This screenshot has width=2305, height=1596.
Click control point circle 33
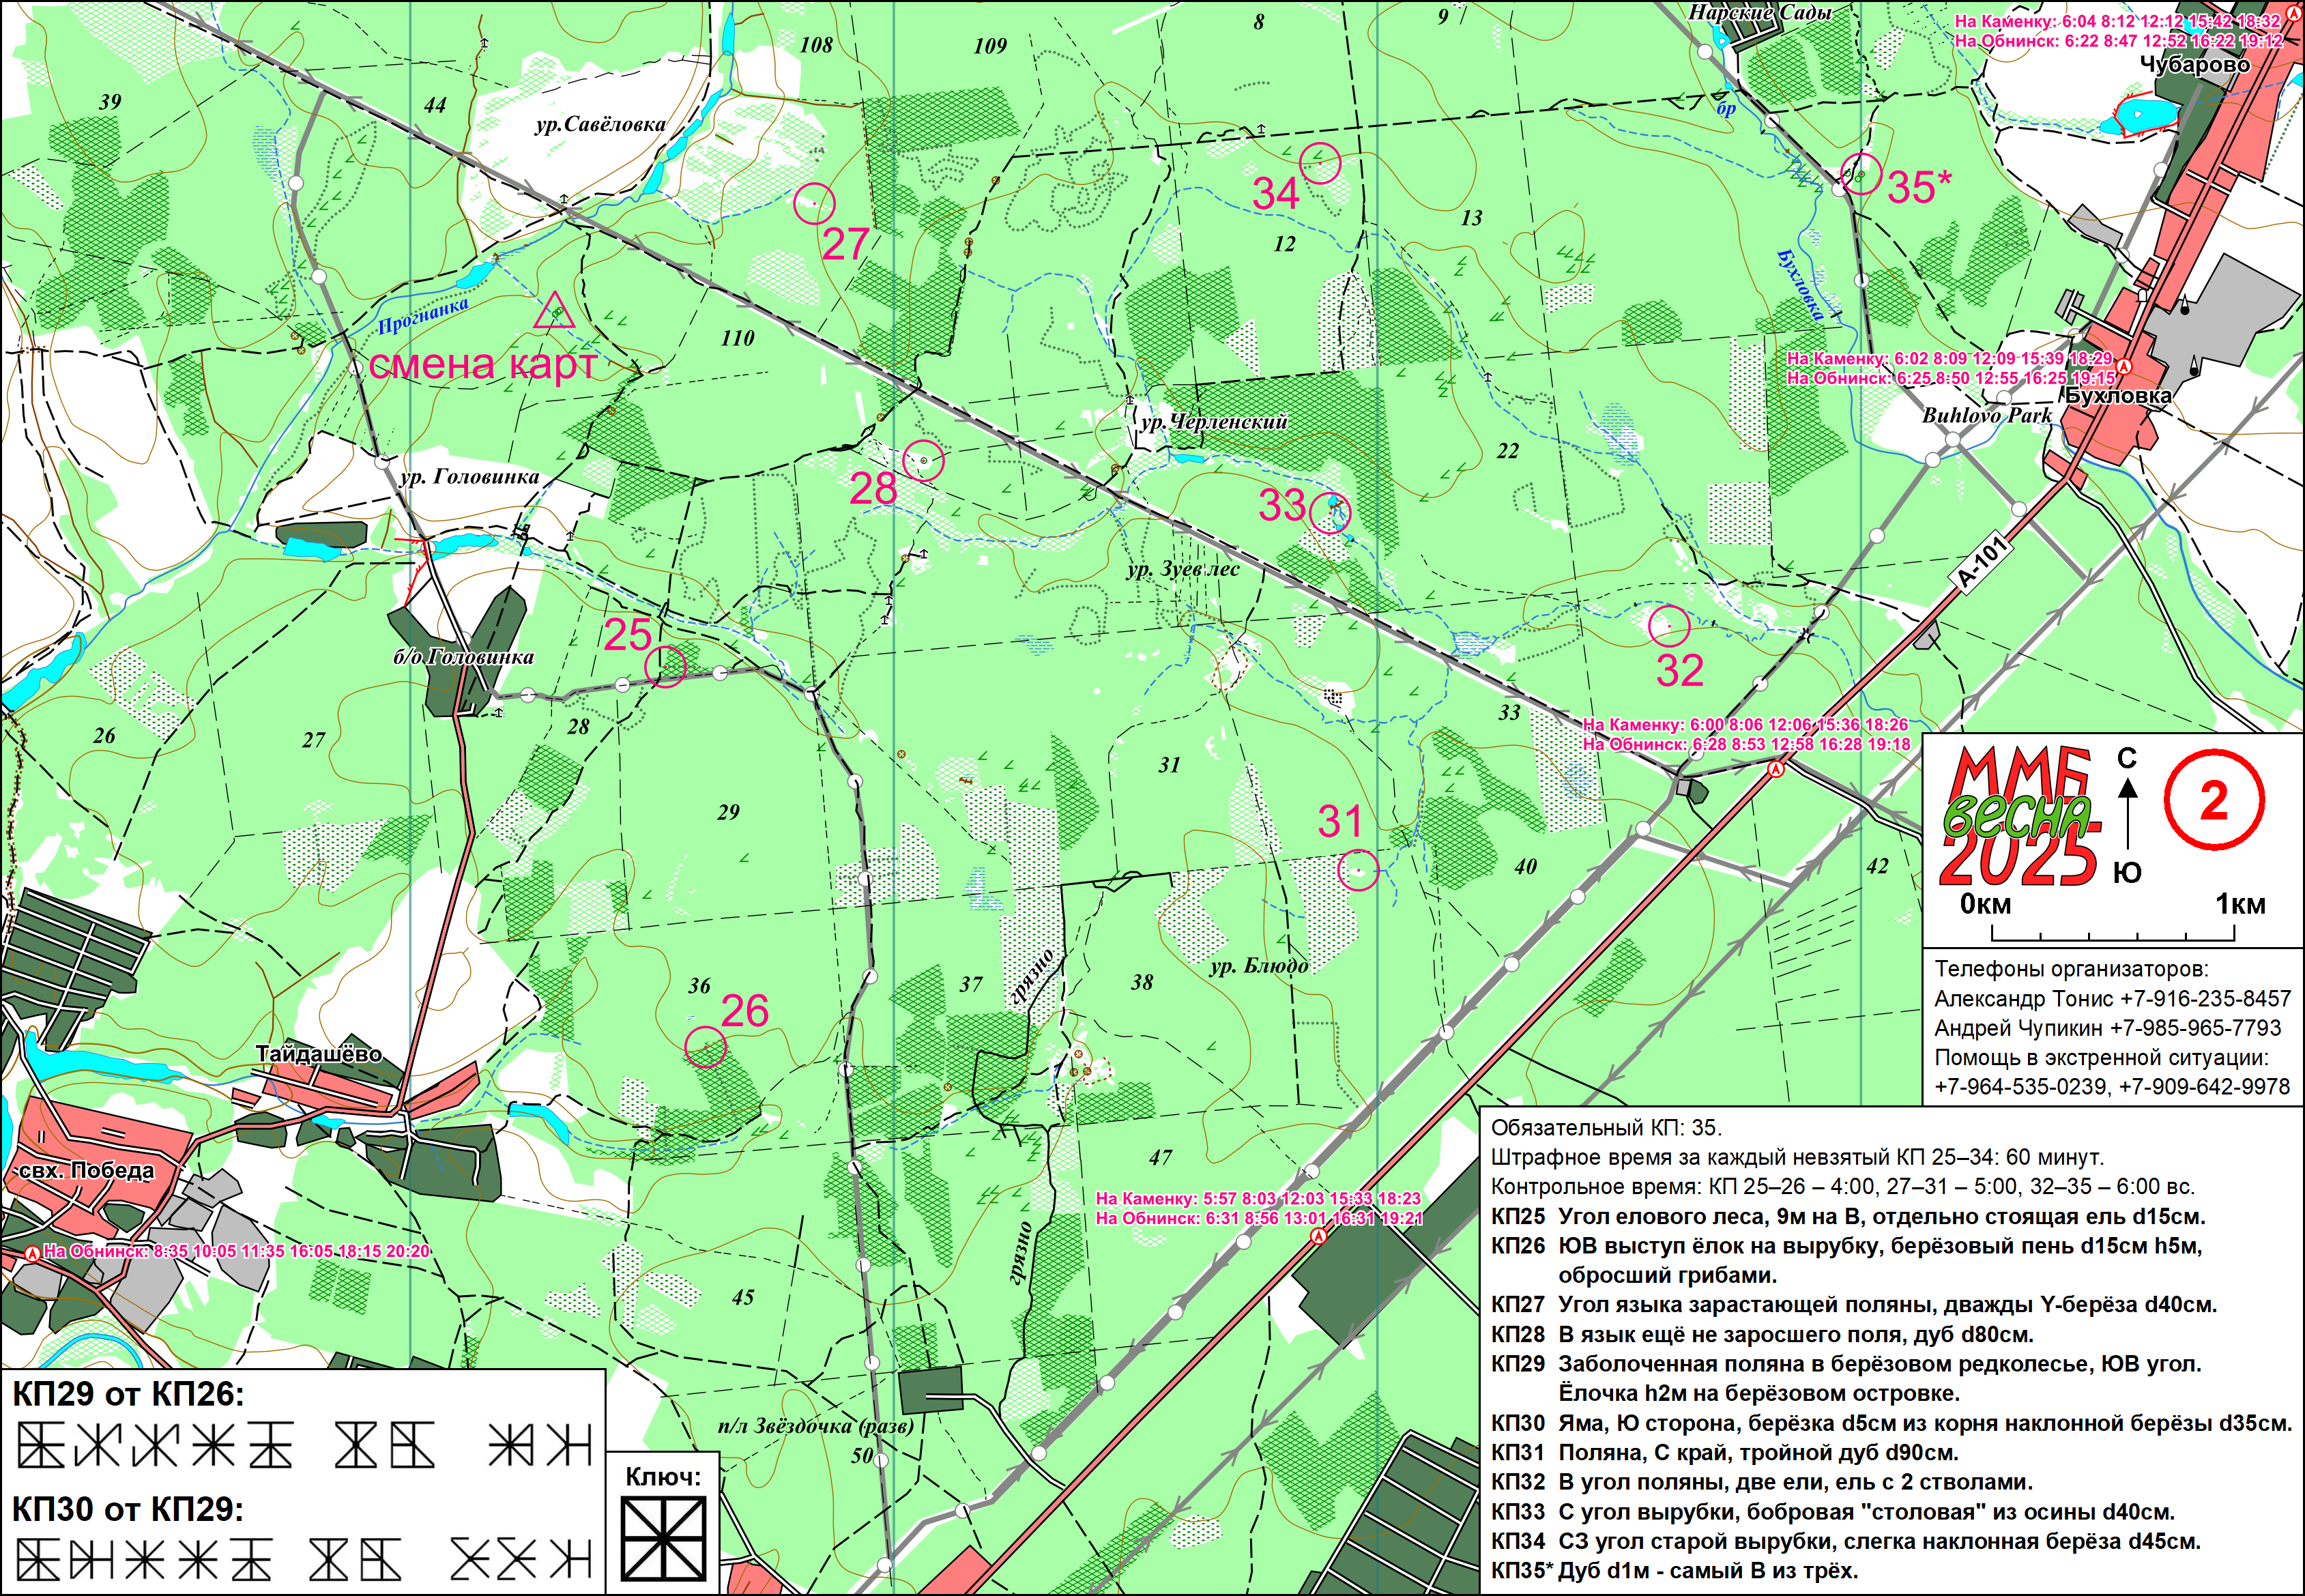[1330, 513]
